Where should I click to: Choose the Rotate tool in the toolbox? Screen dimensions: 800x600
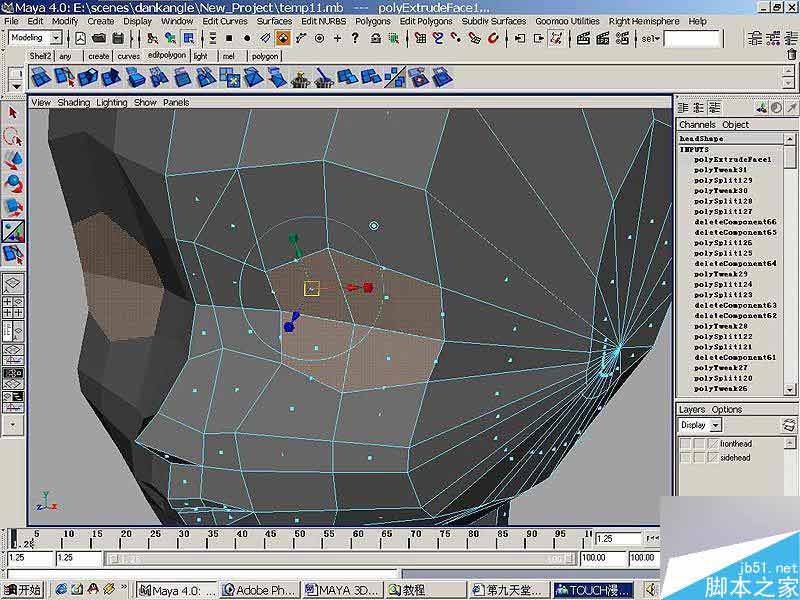[13, 184]
